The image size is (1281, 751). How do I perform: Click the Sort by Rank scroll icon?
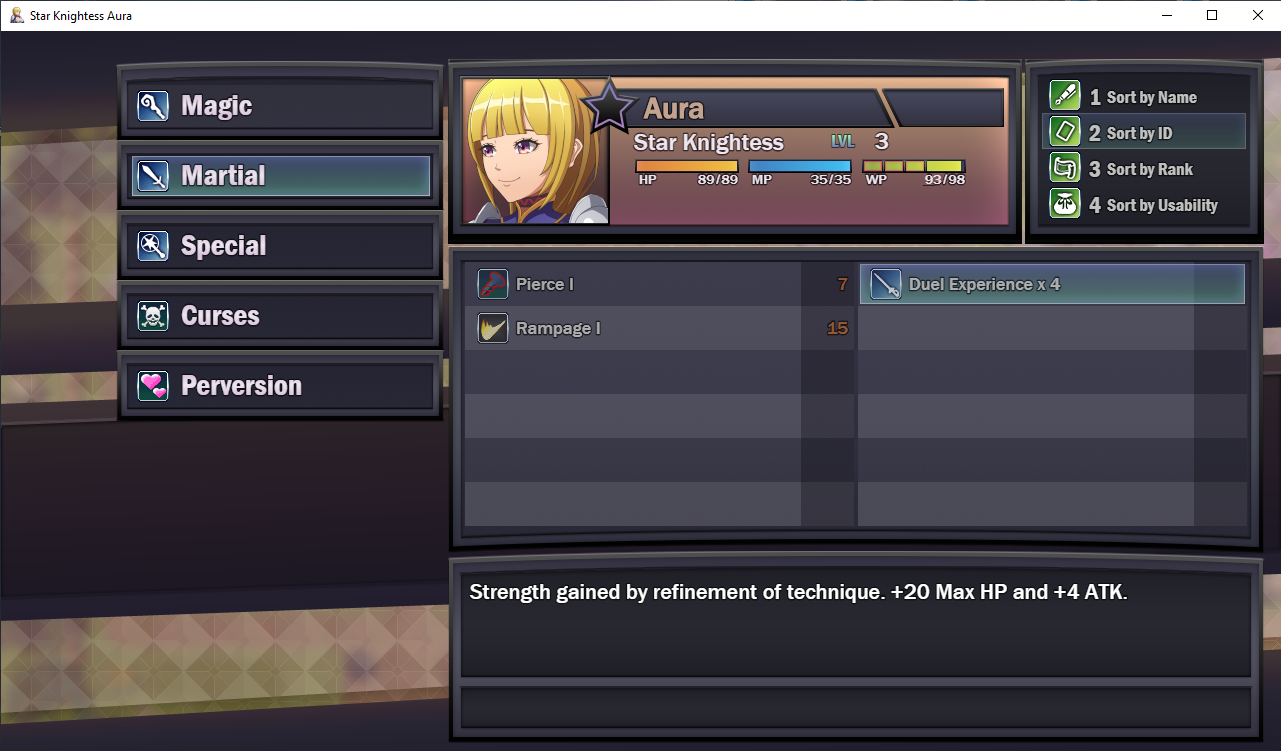(x=1065, y=168)
